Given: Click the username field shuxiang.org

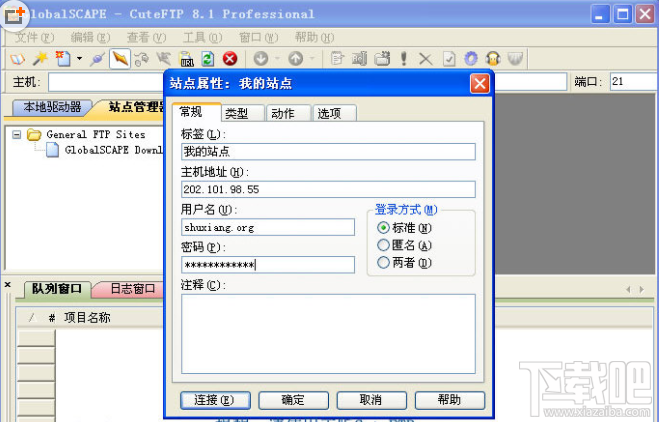Looking at the screenshot, I should 268,227.
